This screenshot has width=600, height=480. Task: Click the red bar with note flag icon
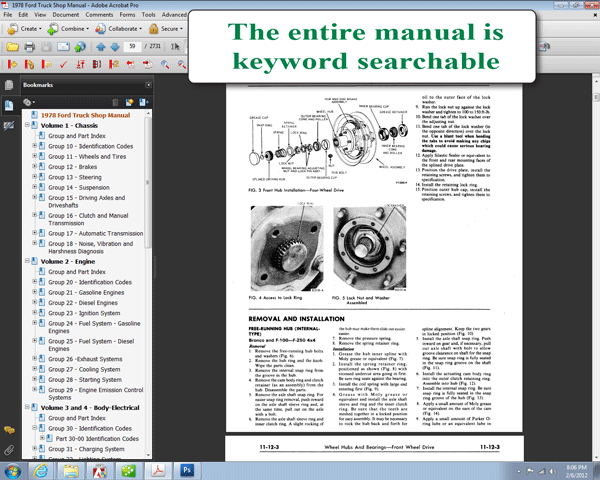(46, 64)
